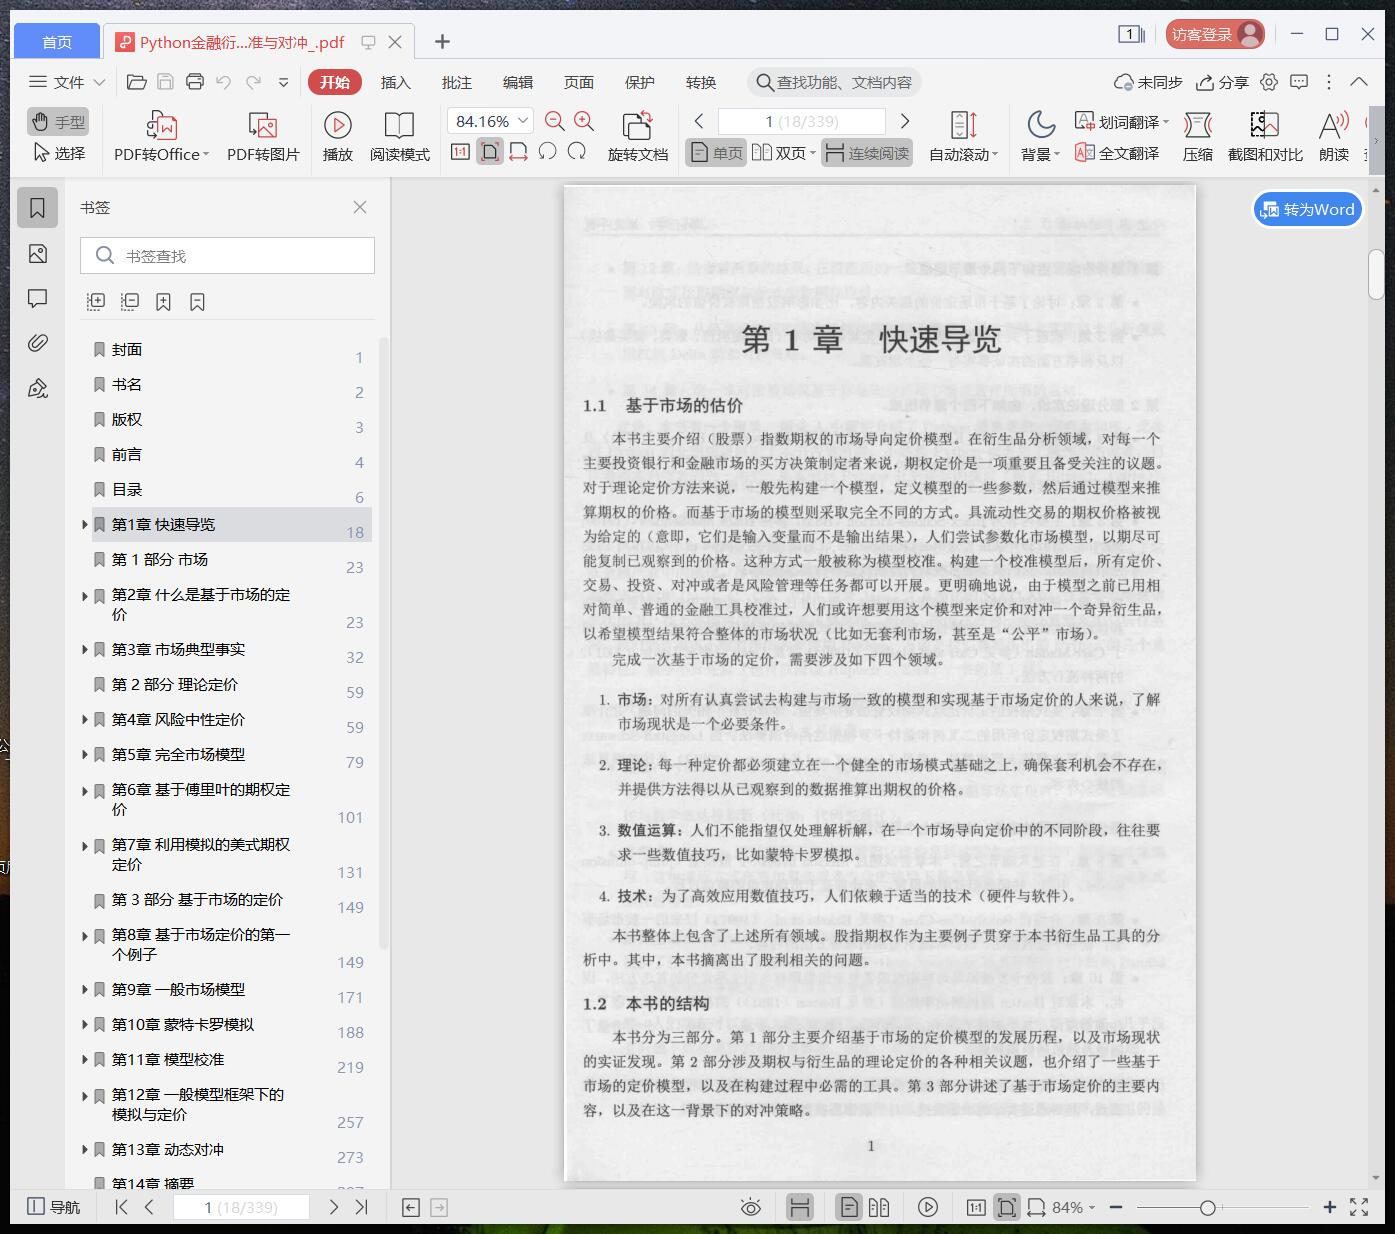Open background color options
The image size is (1395, 1234).
[1040, 137]
